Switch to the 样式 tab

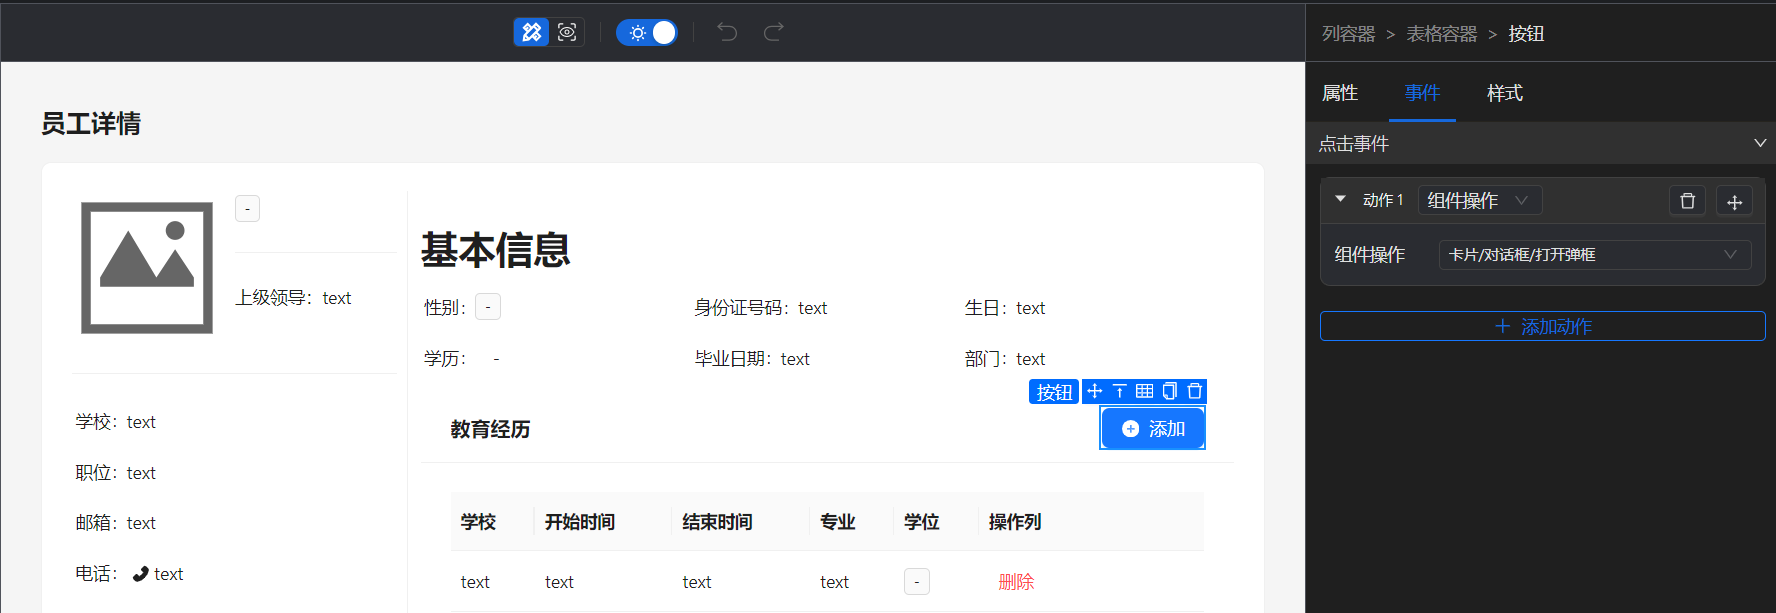tap(1504, 93)
